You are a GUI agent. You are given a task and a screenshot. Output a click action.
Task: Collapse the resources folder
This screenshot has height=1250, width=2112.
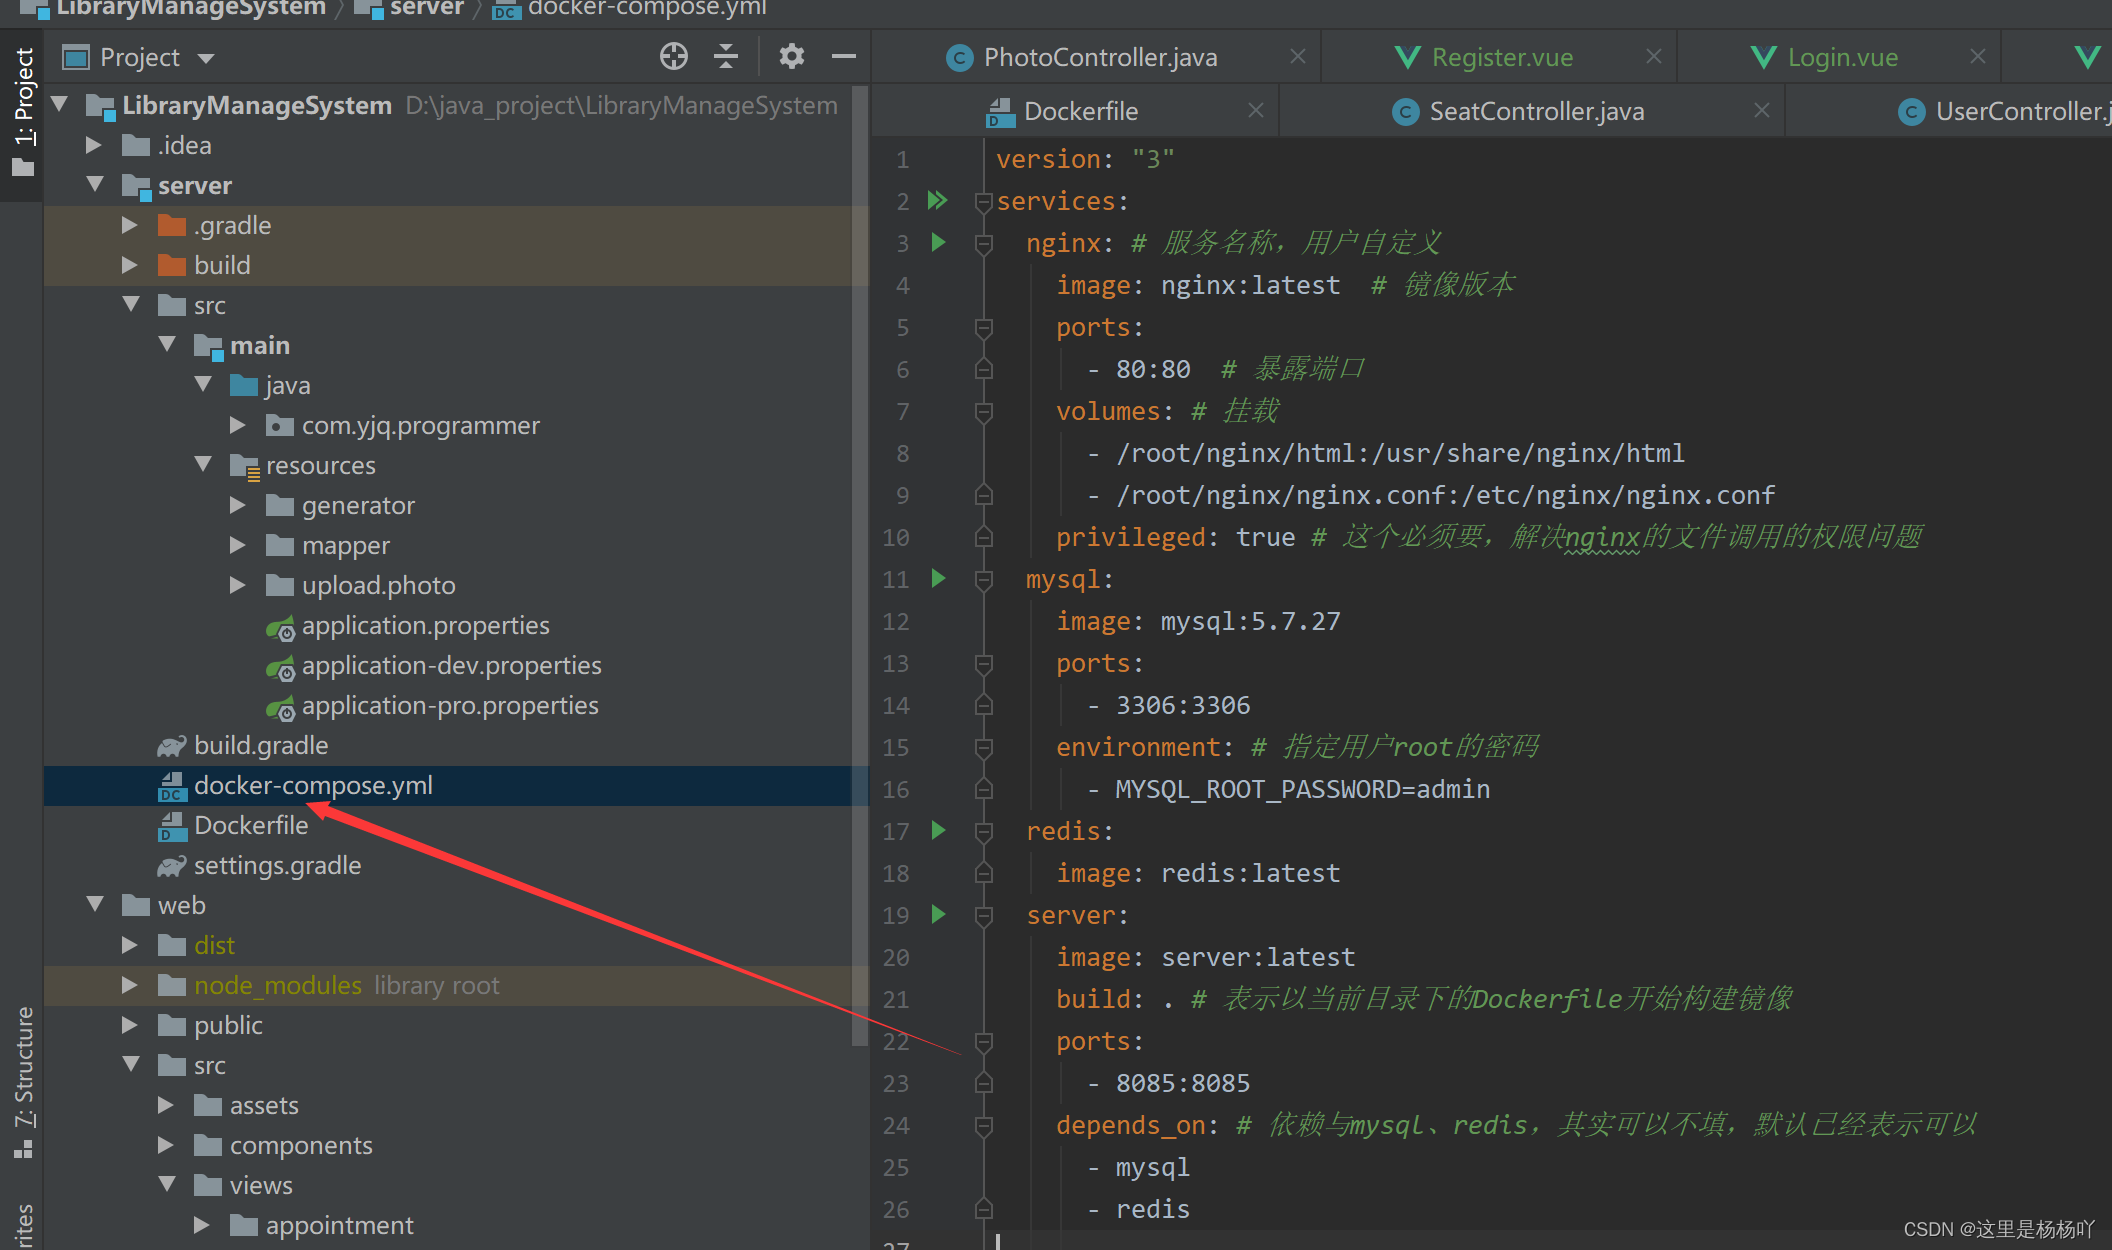click(203, 465)
